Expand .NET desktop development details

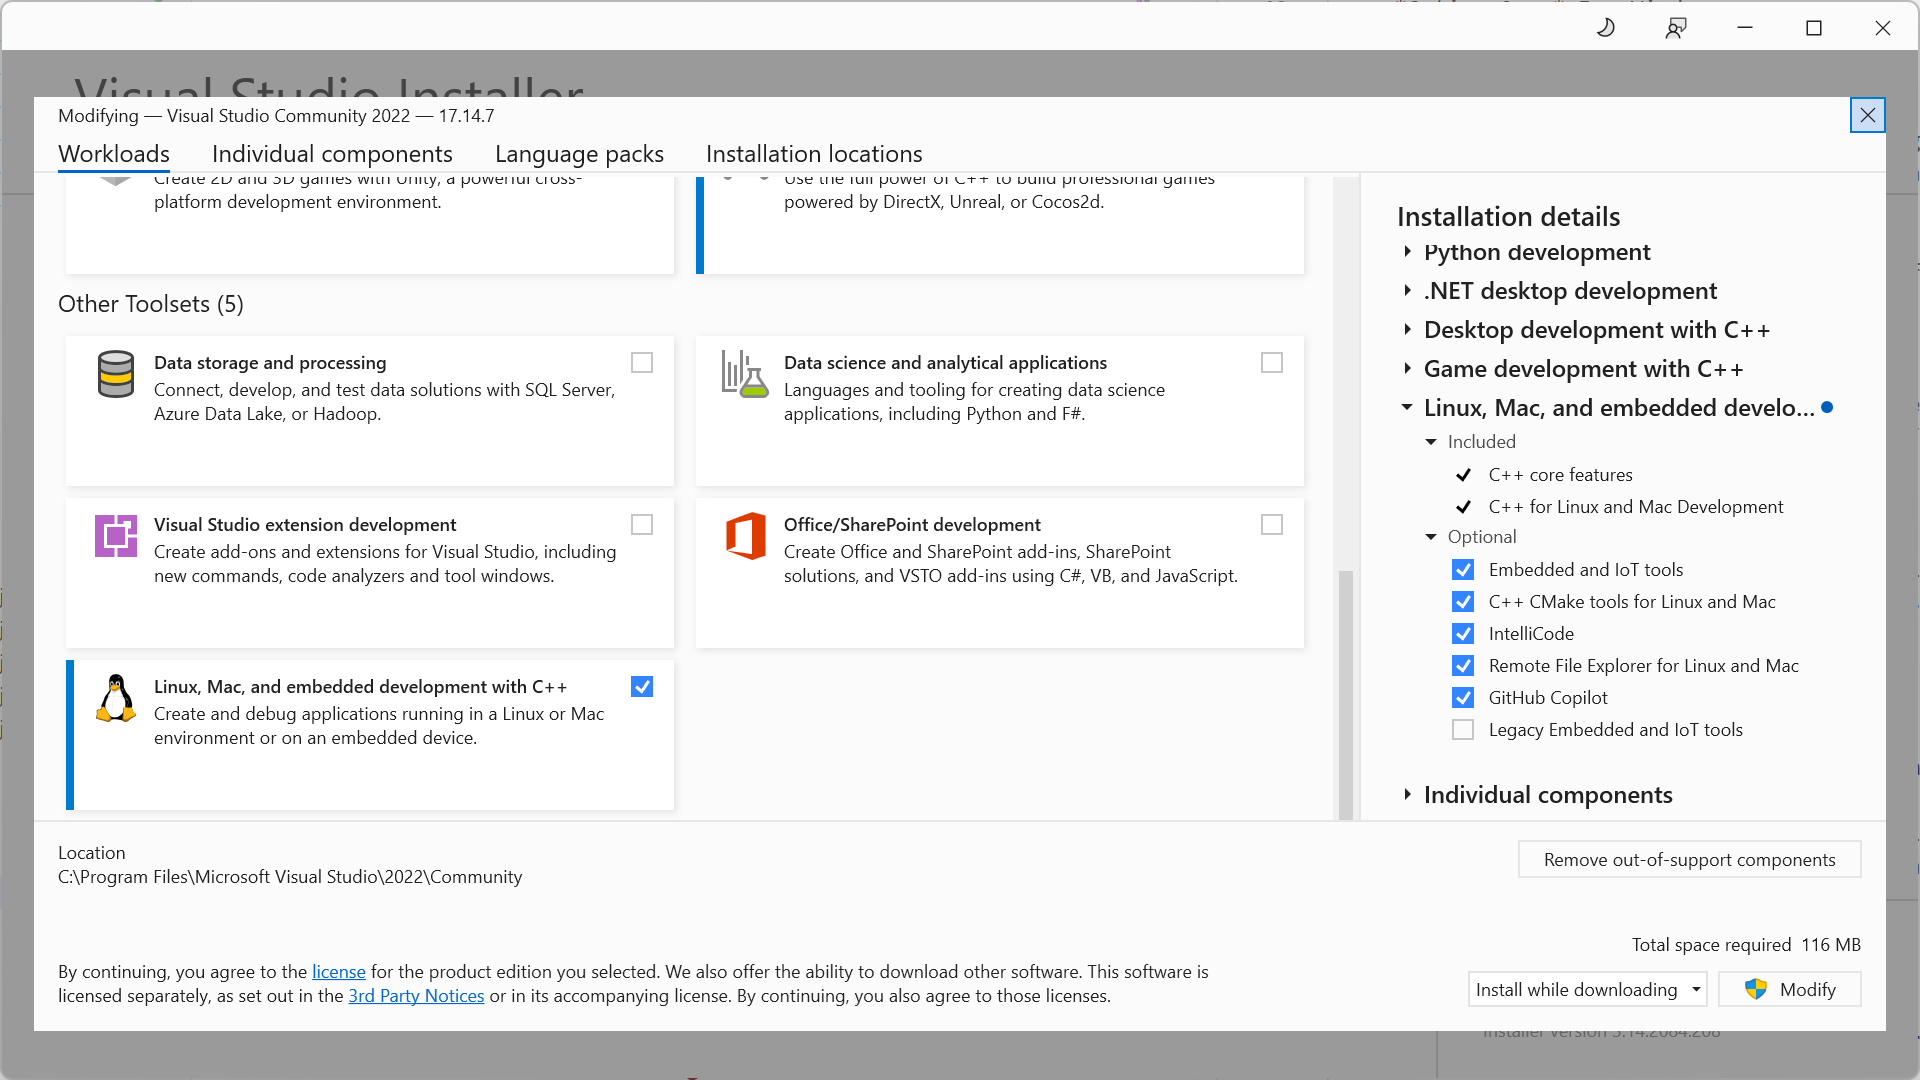pos(1407,291)
